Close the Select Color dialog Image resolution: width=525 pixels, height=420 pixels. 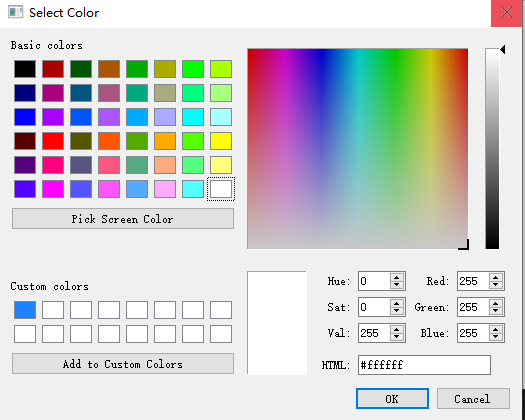click(x=507, y=13)
